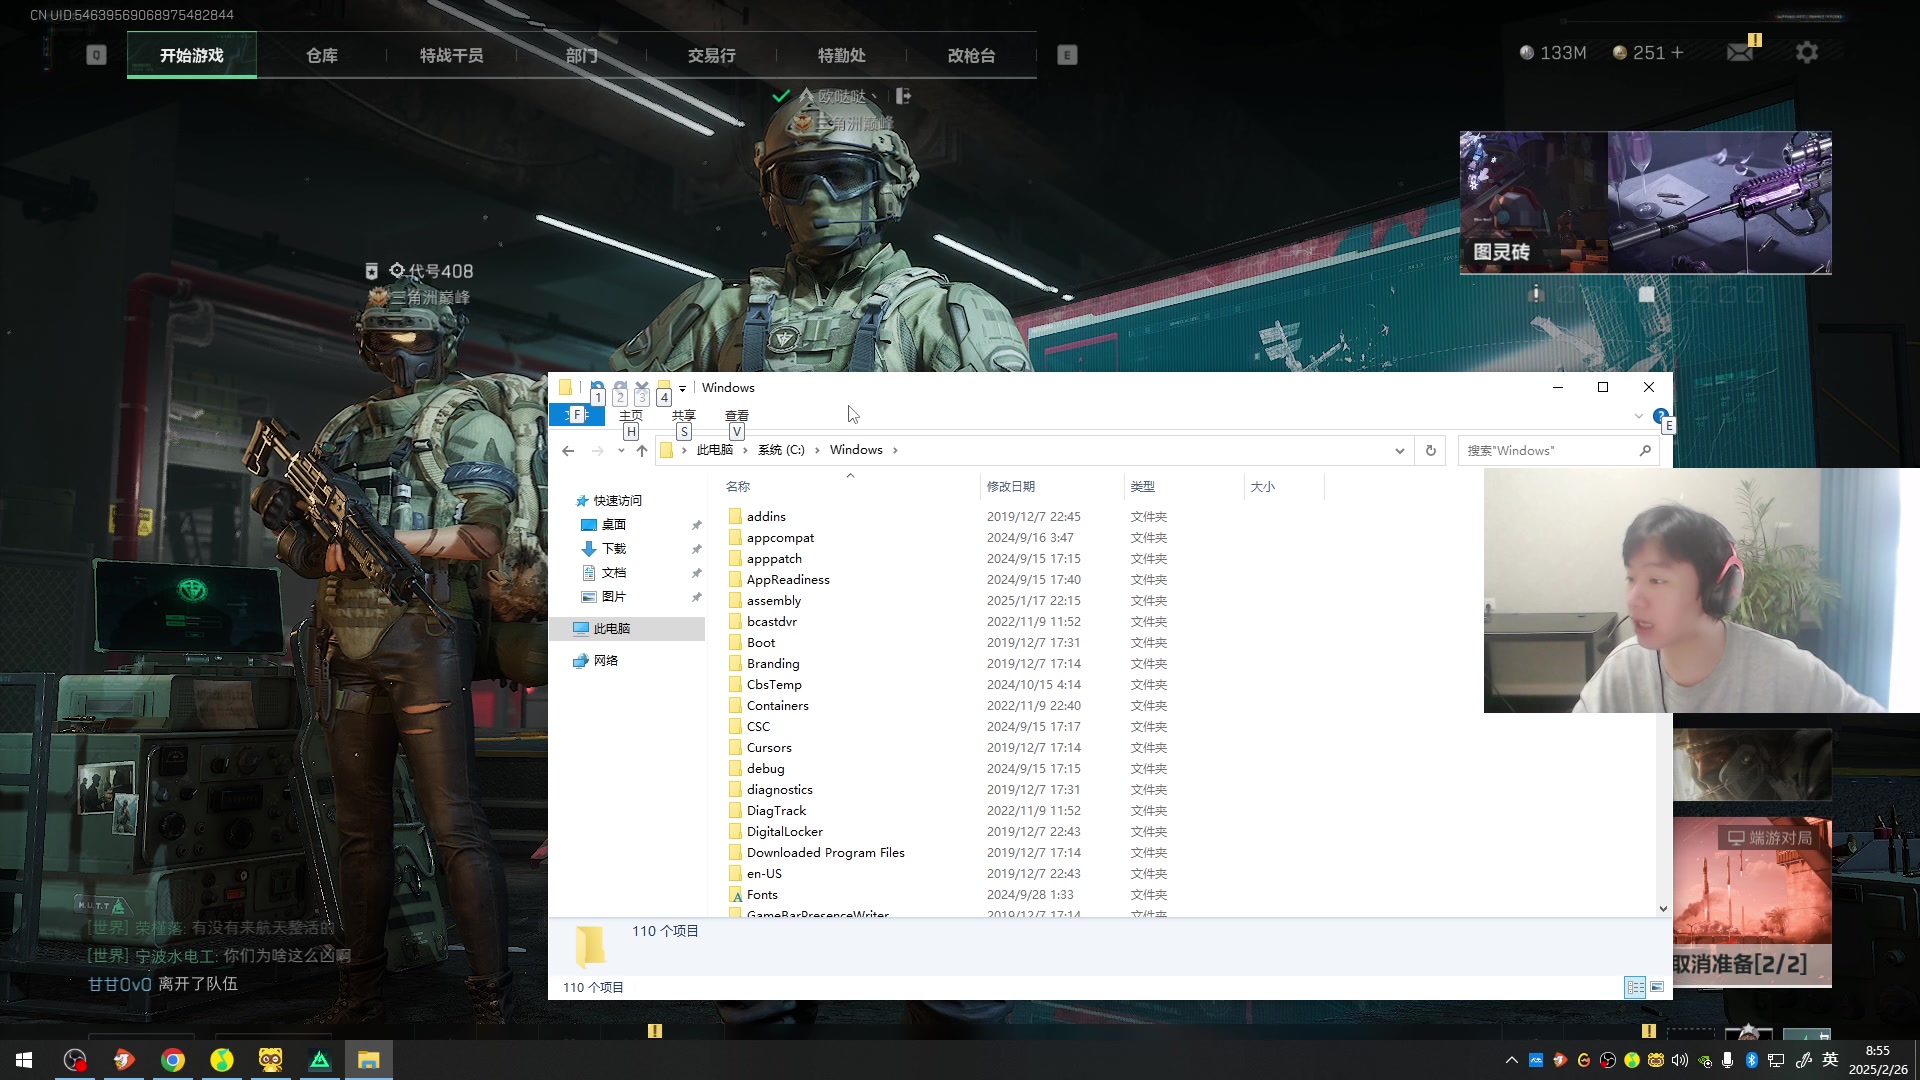Click the leave squad exit icon beside 欧哒哒
The height and width of the screenshot is (1080, 1920).
point(904,96)
